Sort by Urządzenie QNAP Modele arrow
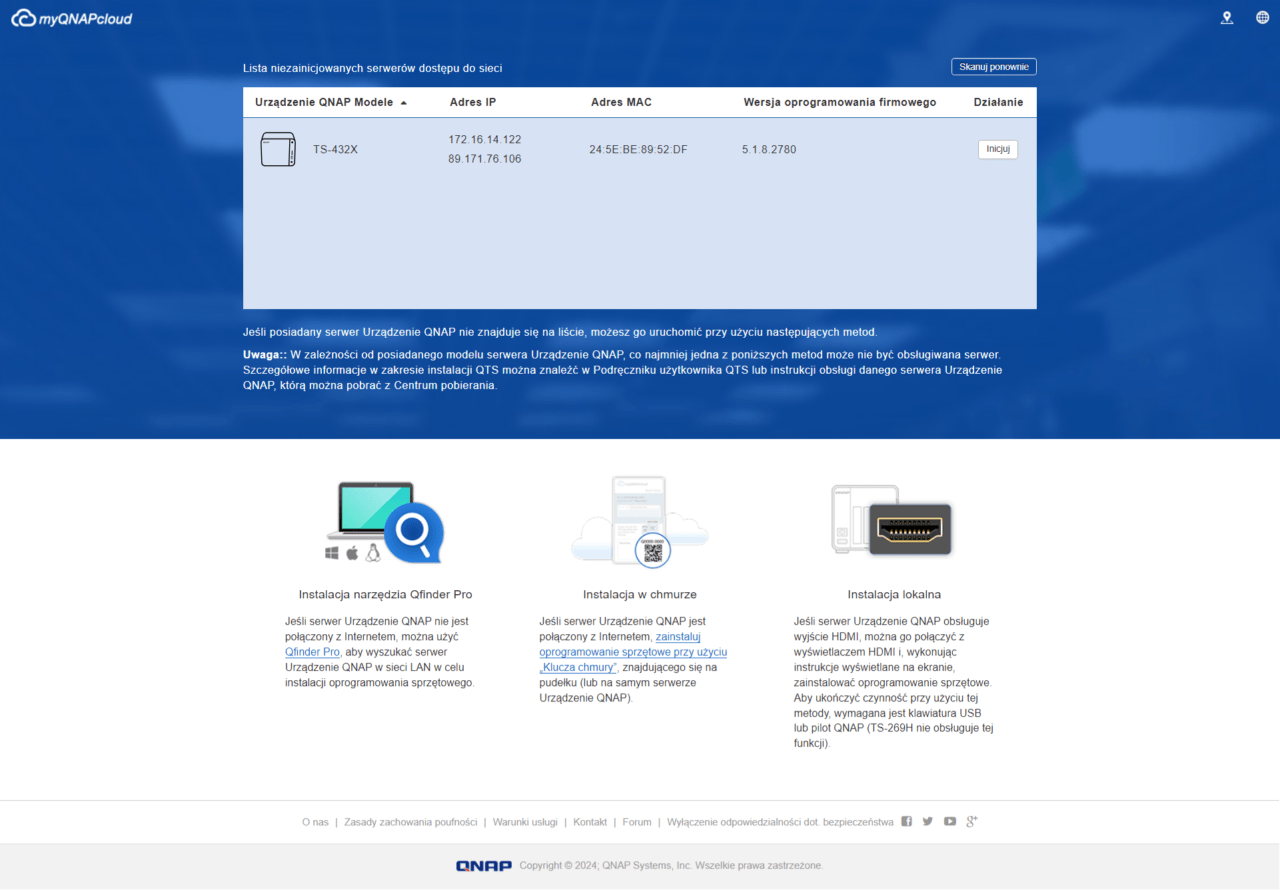Image resolution: width=1280 pixels, height=890 pixels. [x=404, y=103]
